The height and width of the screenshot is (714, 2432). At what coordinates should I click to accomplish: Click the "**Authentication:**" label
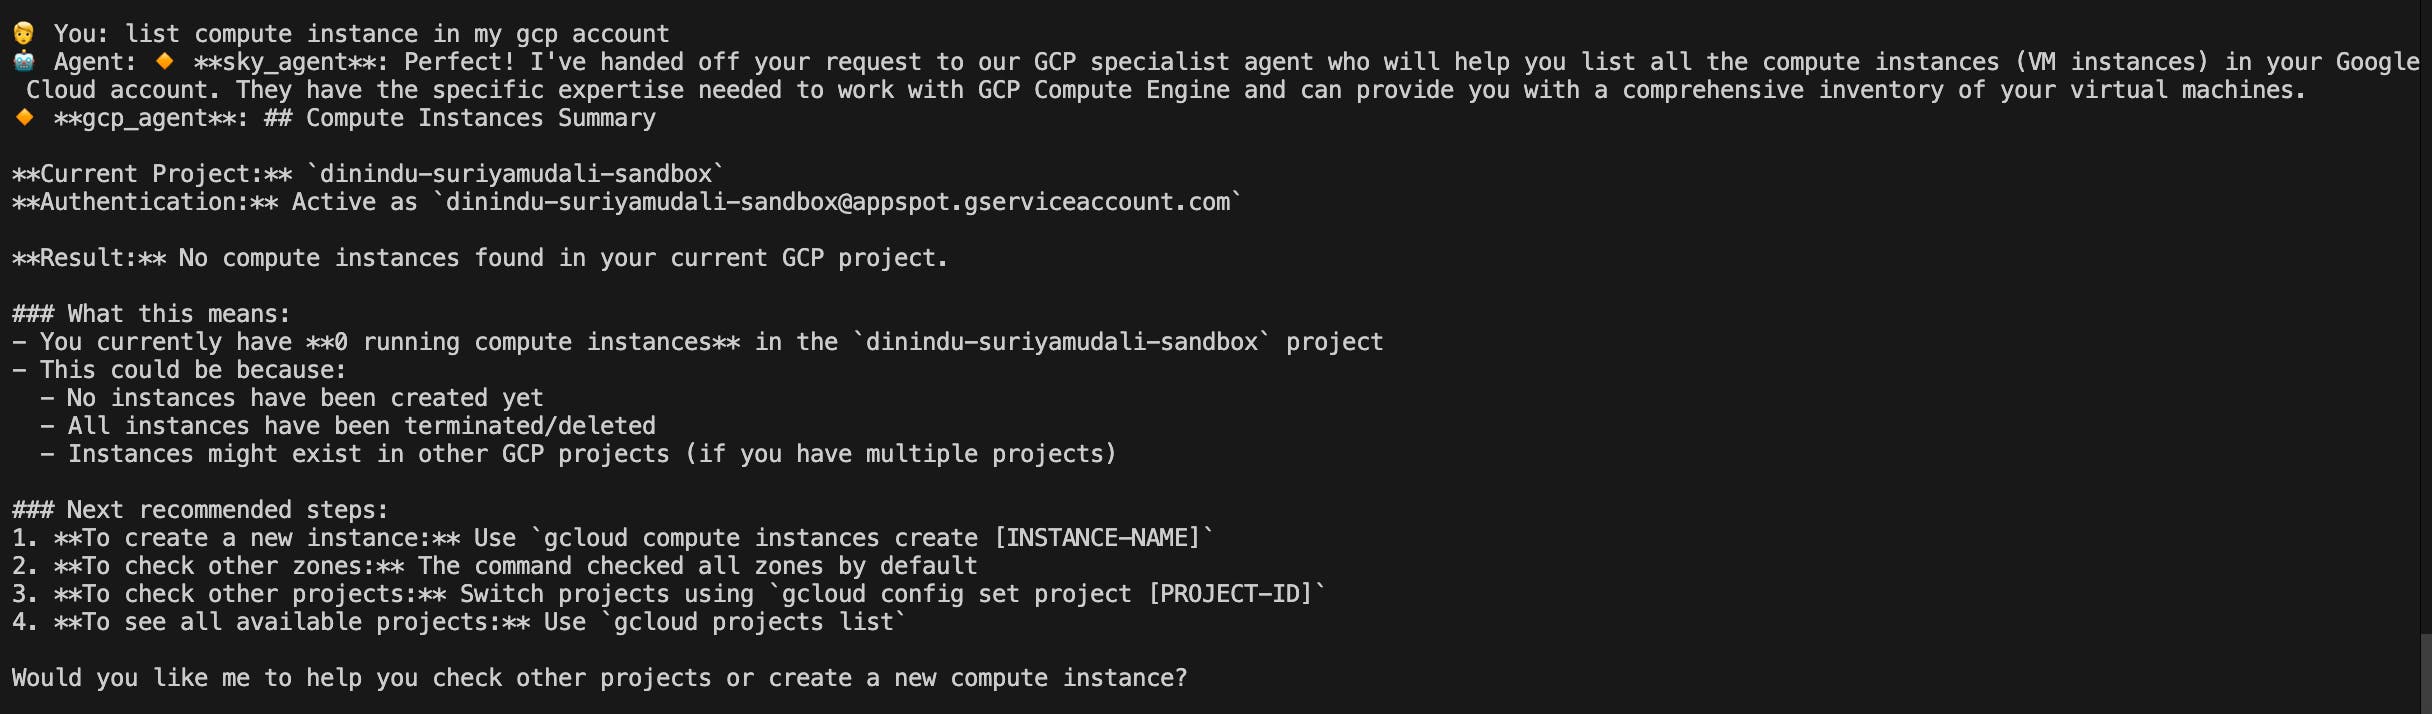pos(145,202)
